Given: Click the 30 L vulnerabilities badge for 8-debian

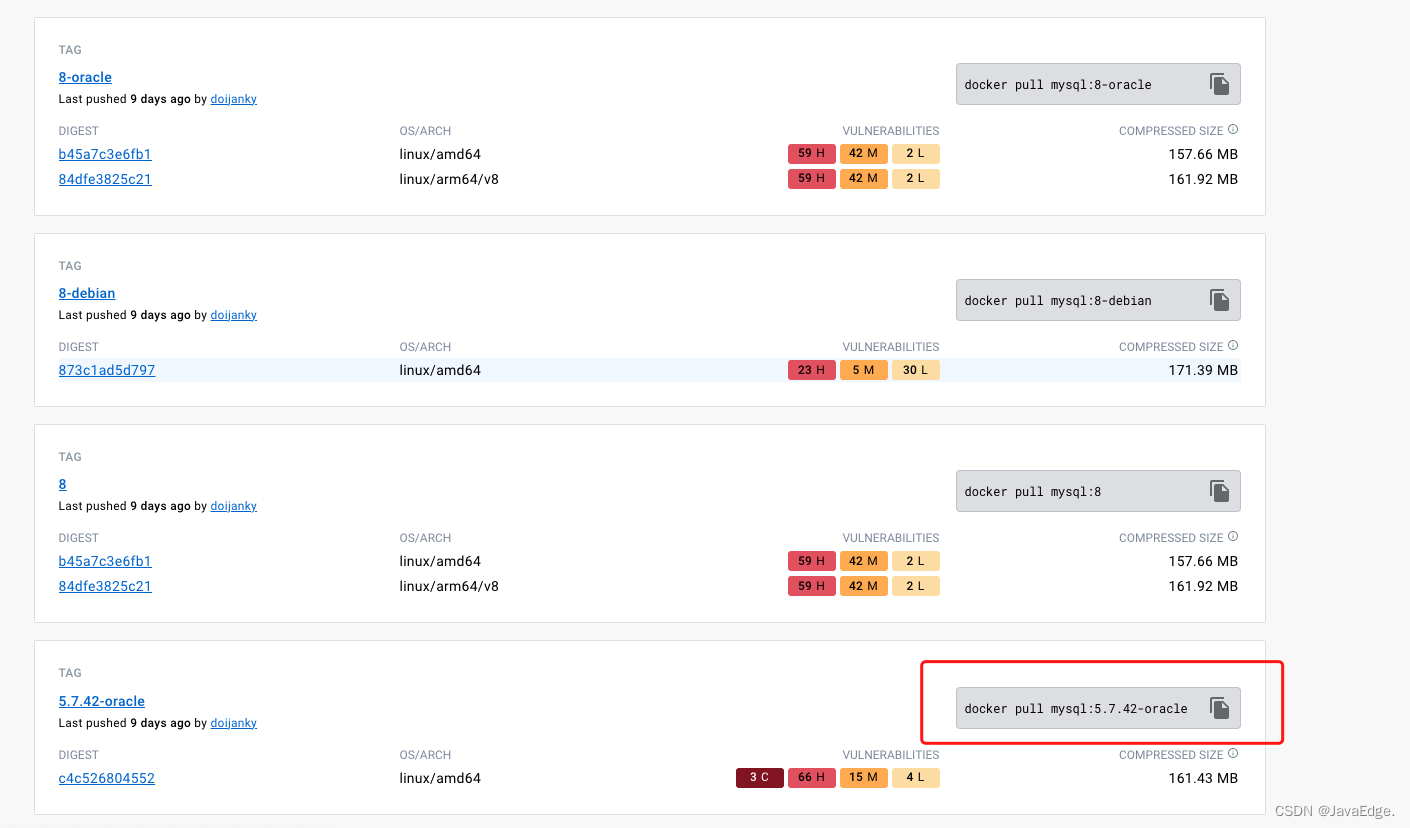Looking at the screenshot, I should click(x=915, y=370).
